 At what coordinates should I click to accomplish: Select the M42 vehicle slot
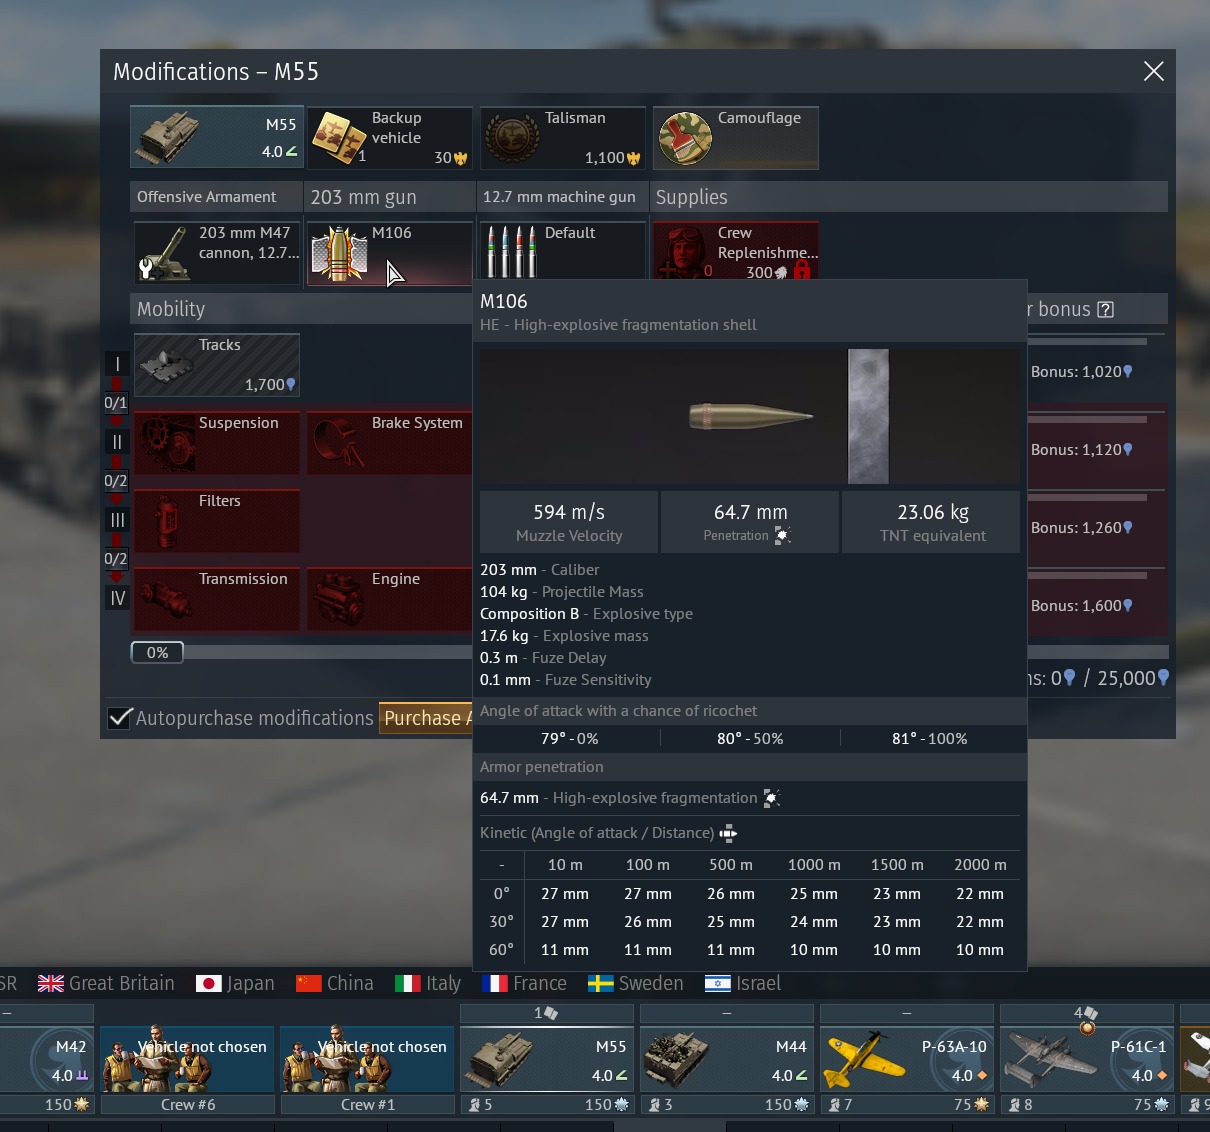pos(47,1059)
